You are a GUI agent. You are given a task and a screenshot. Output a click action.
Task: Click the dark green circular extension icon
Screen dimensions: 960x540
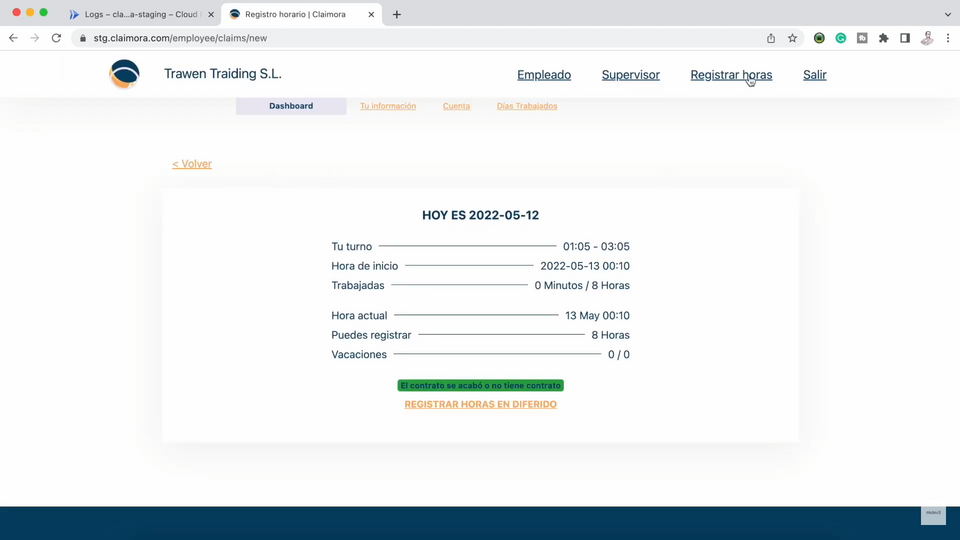click(819, 38)
